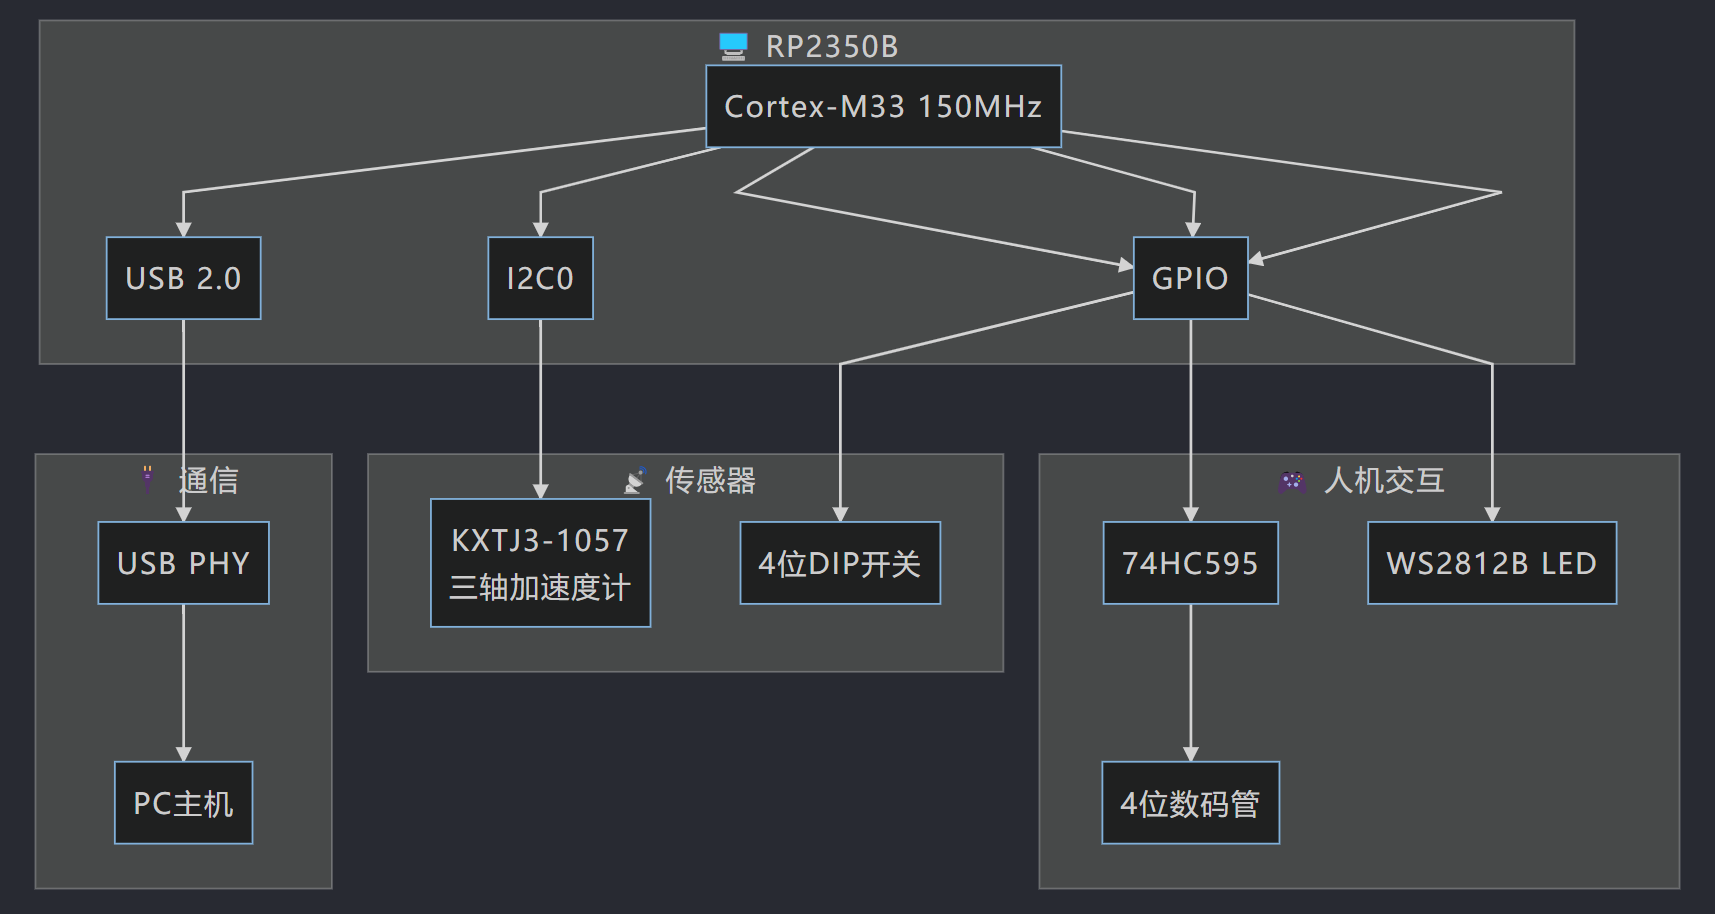Select the WS2812B LED node
This screenshot has height=914, width=1715.
point(1491,563)
